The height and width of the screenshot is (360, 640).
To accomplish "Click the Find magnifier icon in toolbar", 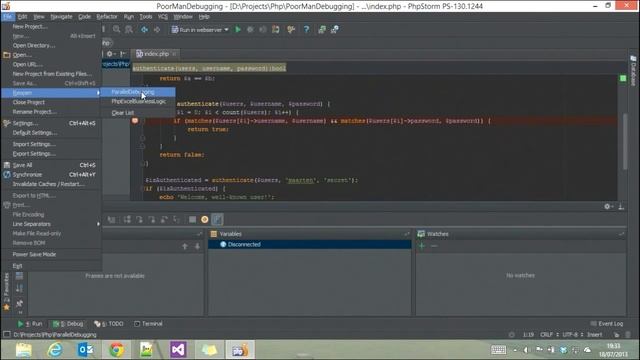I will point(116,29).
